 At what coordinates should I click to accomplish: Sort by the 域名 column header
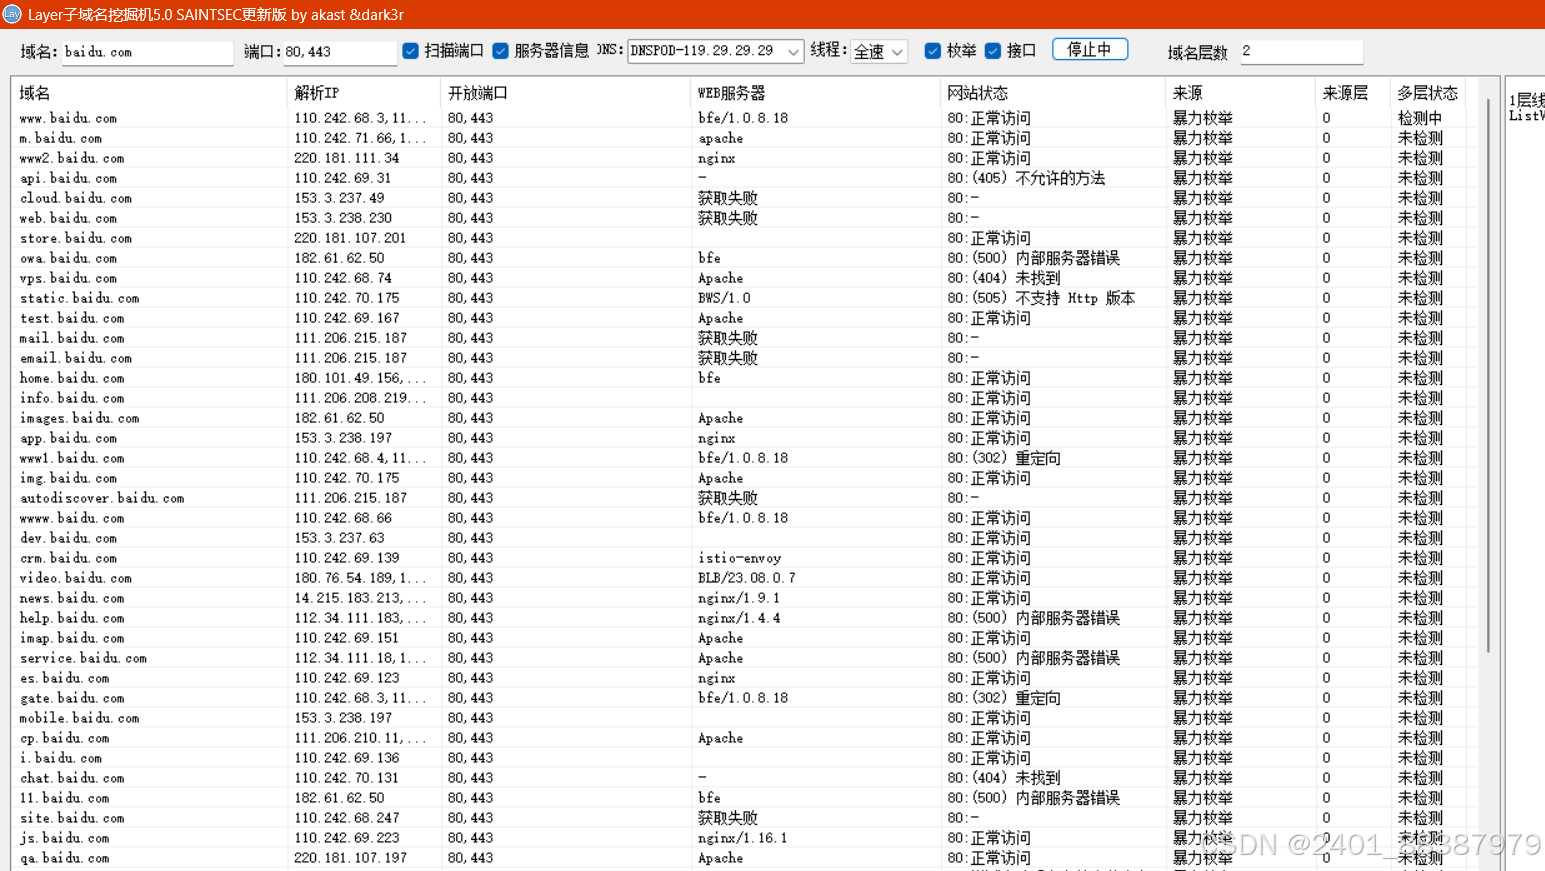[x=150, y=93]
